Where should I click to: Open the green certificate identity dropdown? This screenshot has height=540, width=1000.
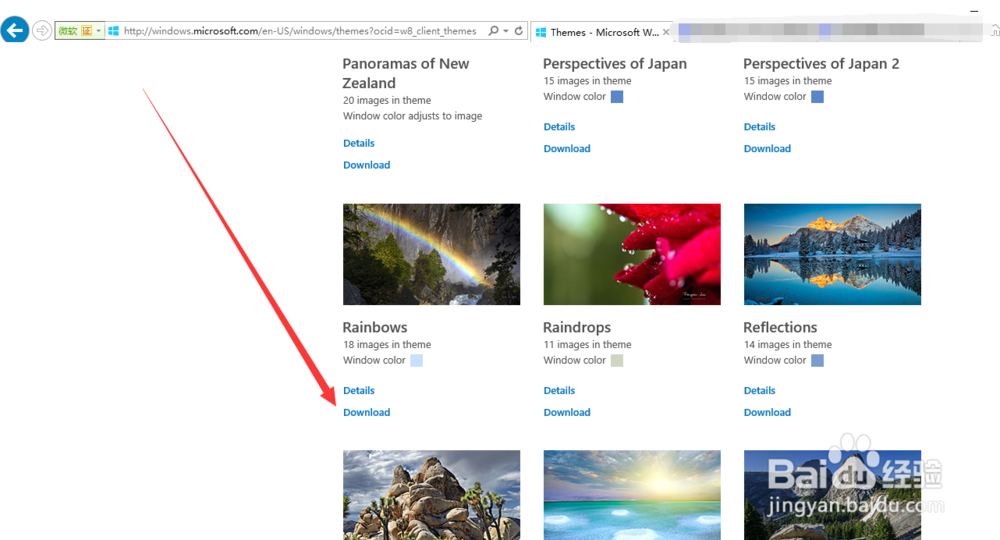tap(99, 31)
